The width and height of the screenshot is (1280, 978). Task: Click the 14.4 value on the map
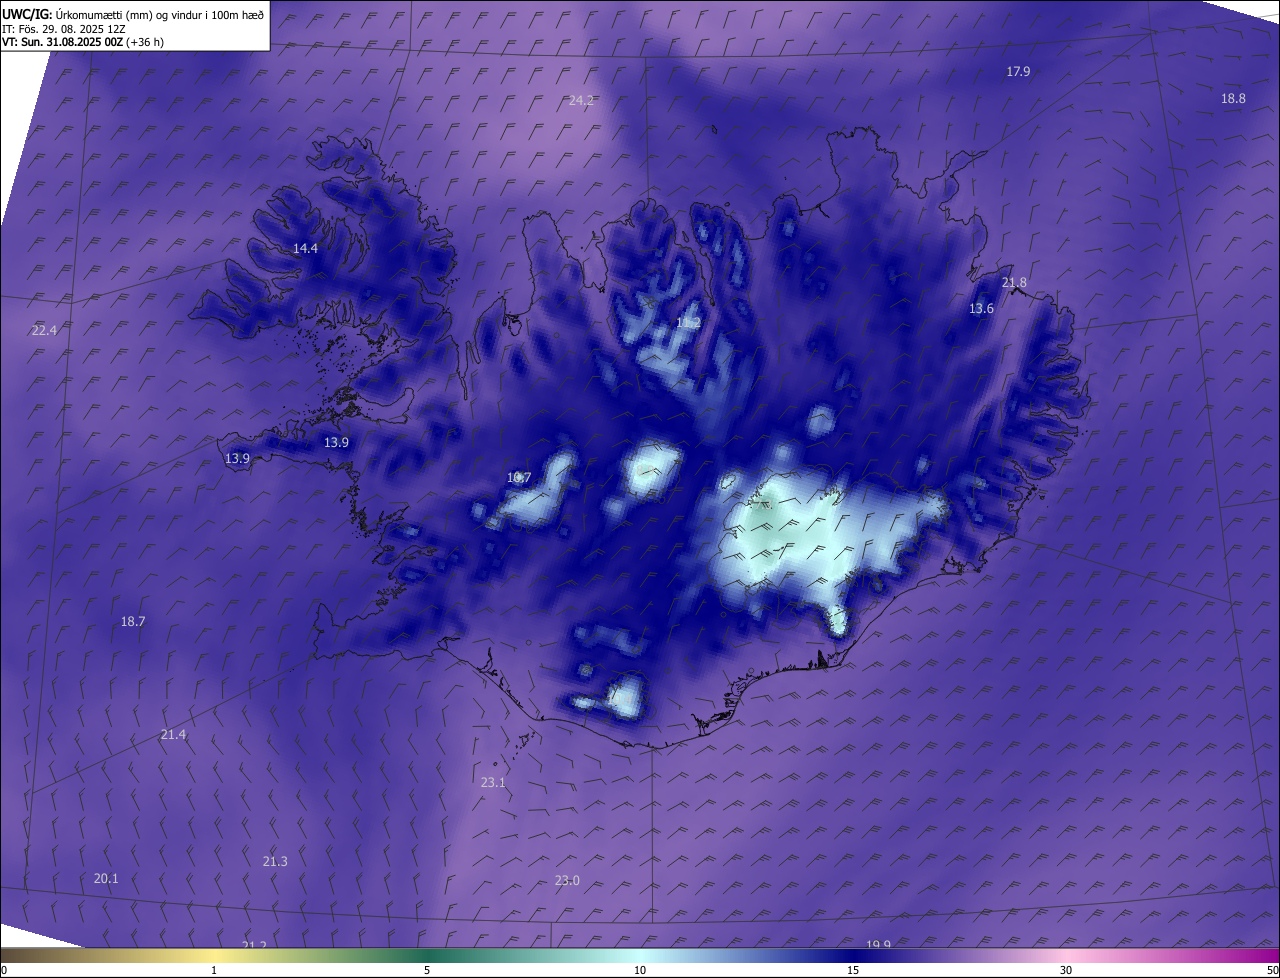305,248
